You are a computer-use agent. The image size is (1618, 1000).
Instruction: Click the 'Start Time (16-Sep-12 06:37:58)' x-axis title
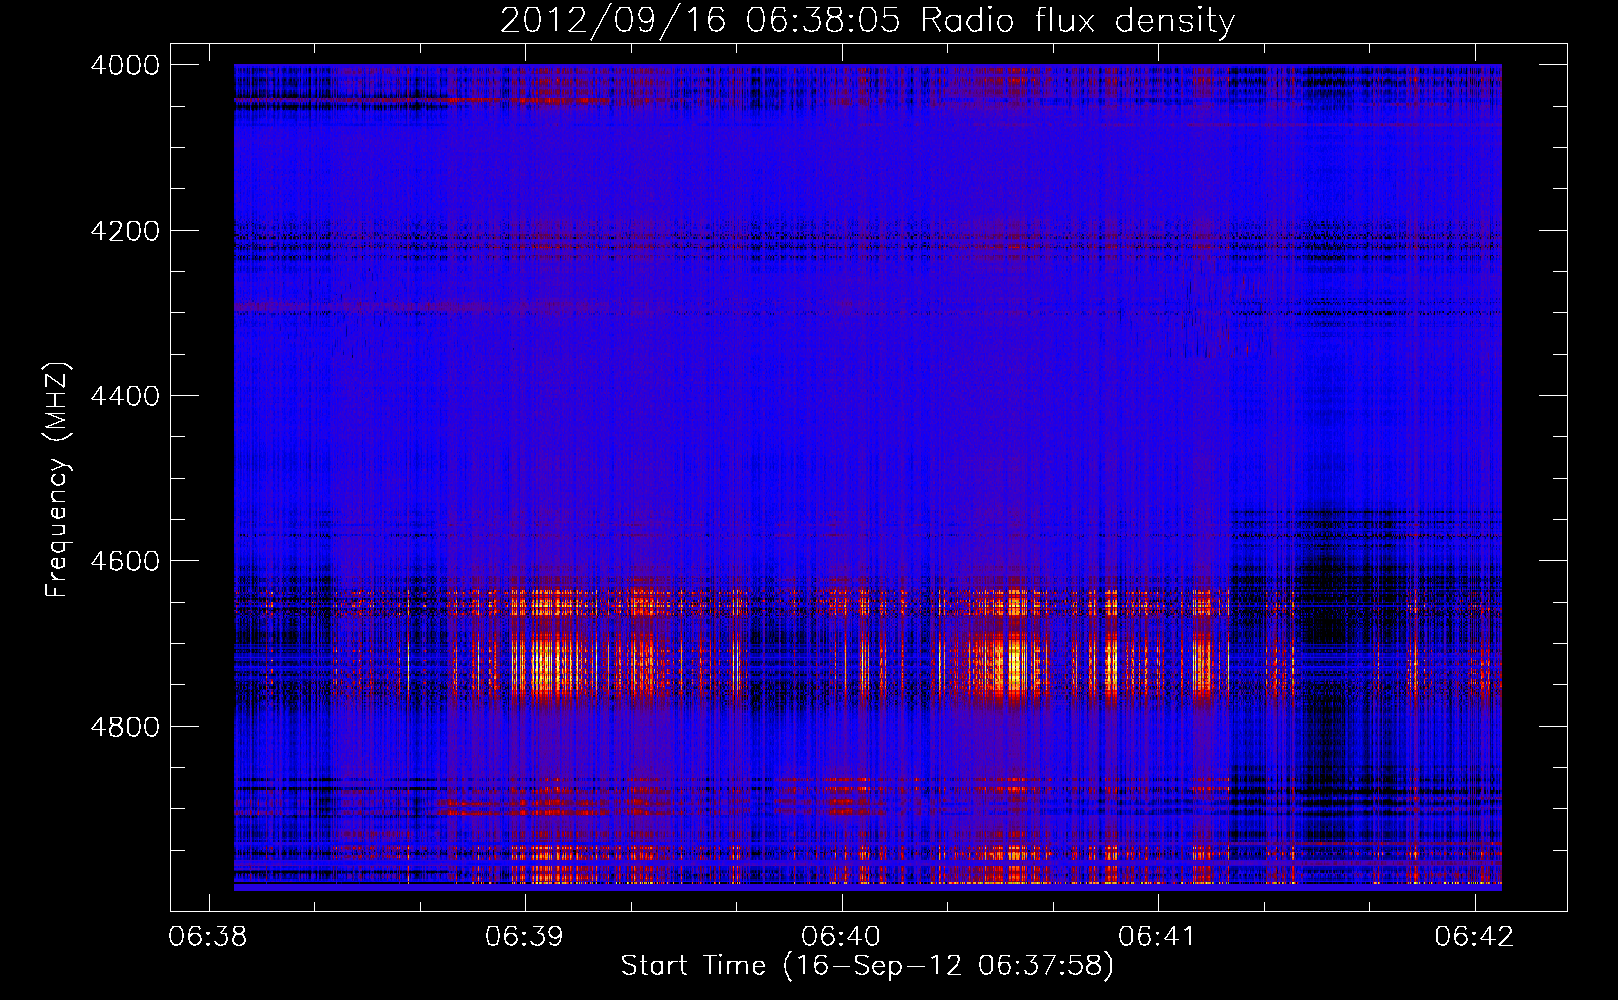pyautogui.click(x=867, y=966)
